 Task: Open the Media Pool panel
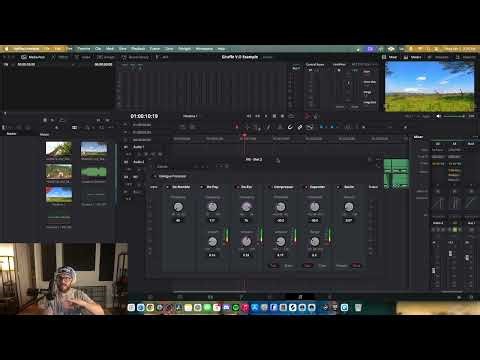33,57
